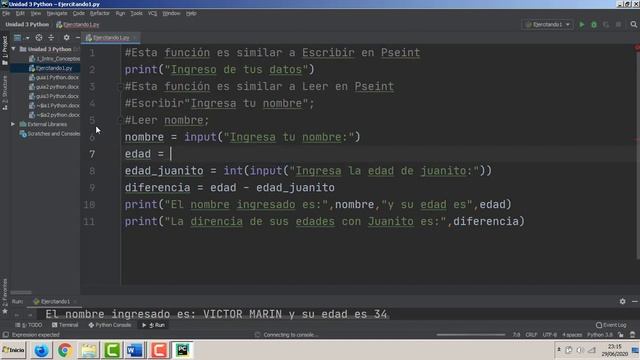This screenshot has height=360, width=640.
Task: Open Run panel settings gear
Action: [622, 301]
